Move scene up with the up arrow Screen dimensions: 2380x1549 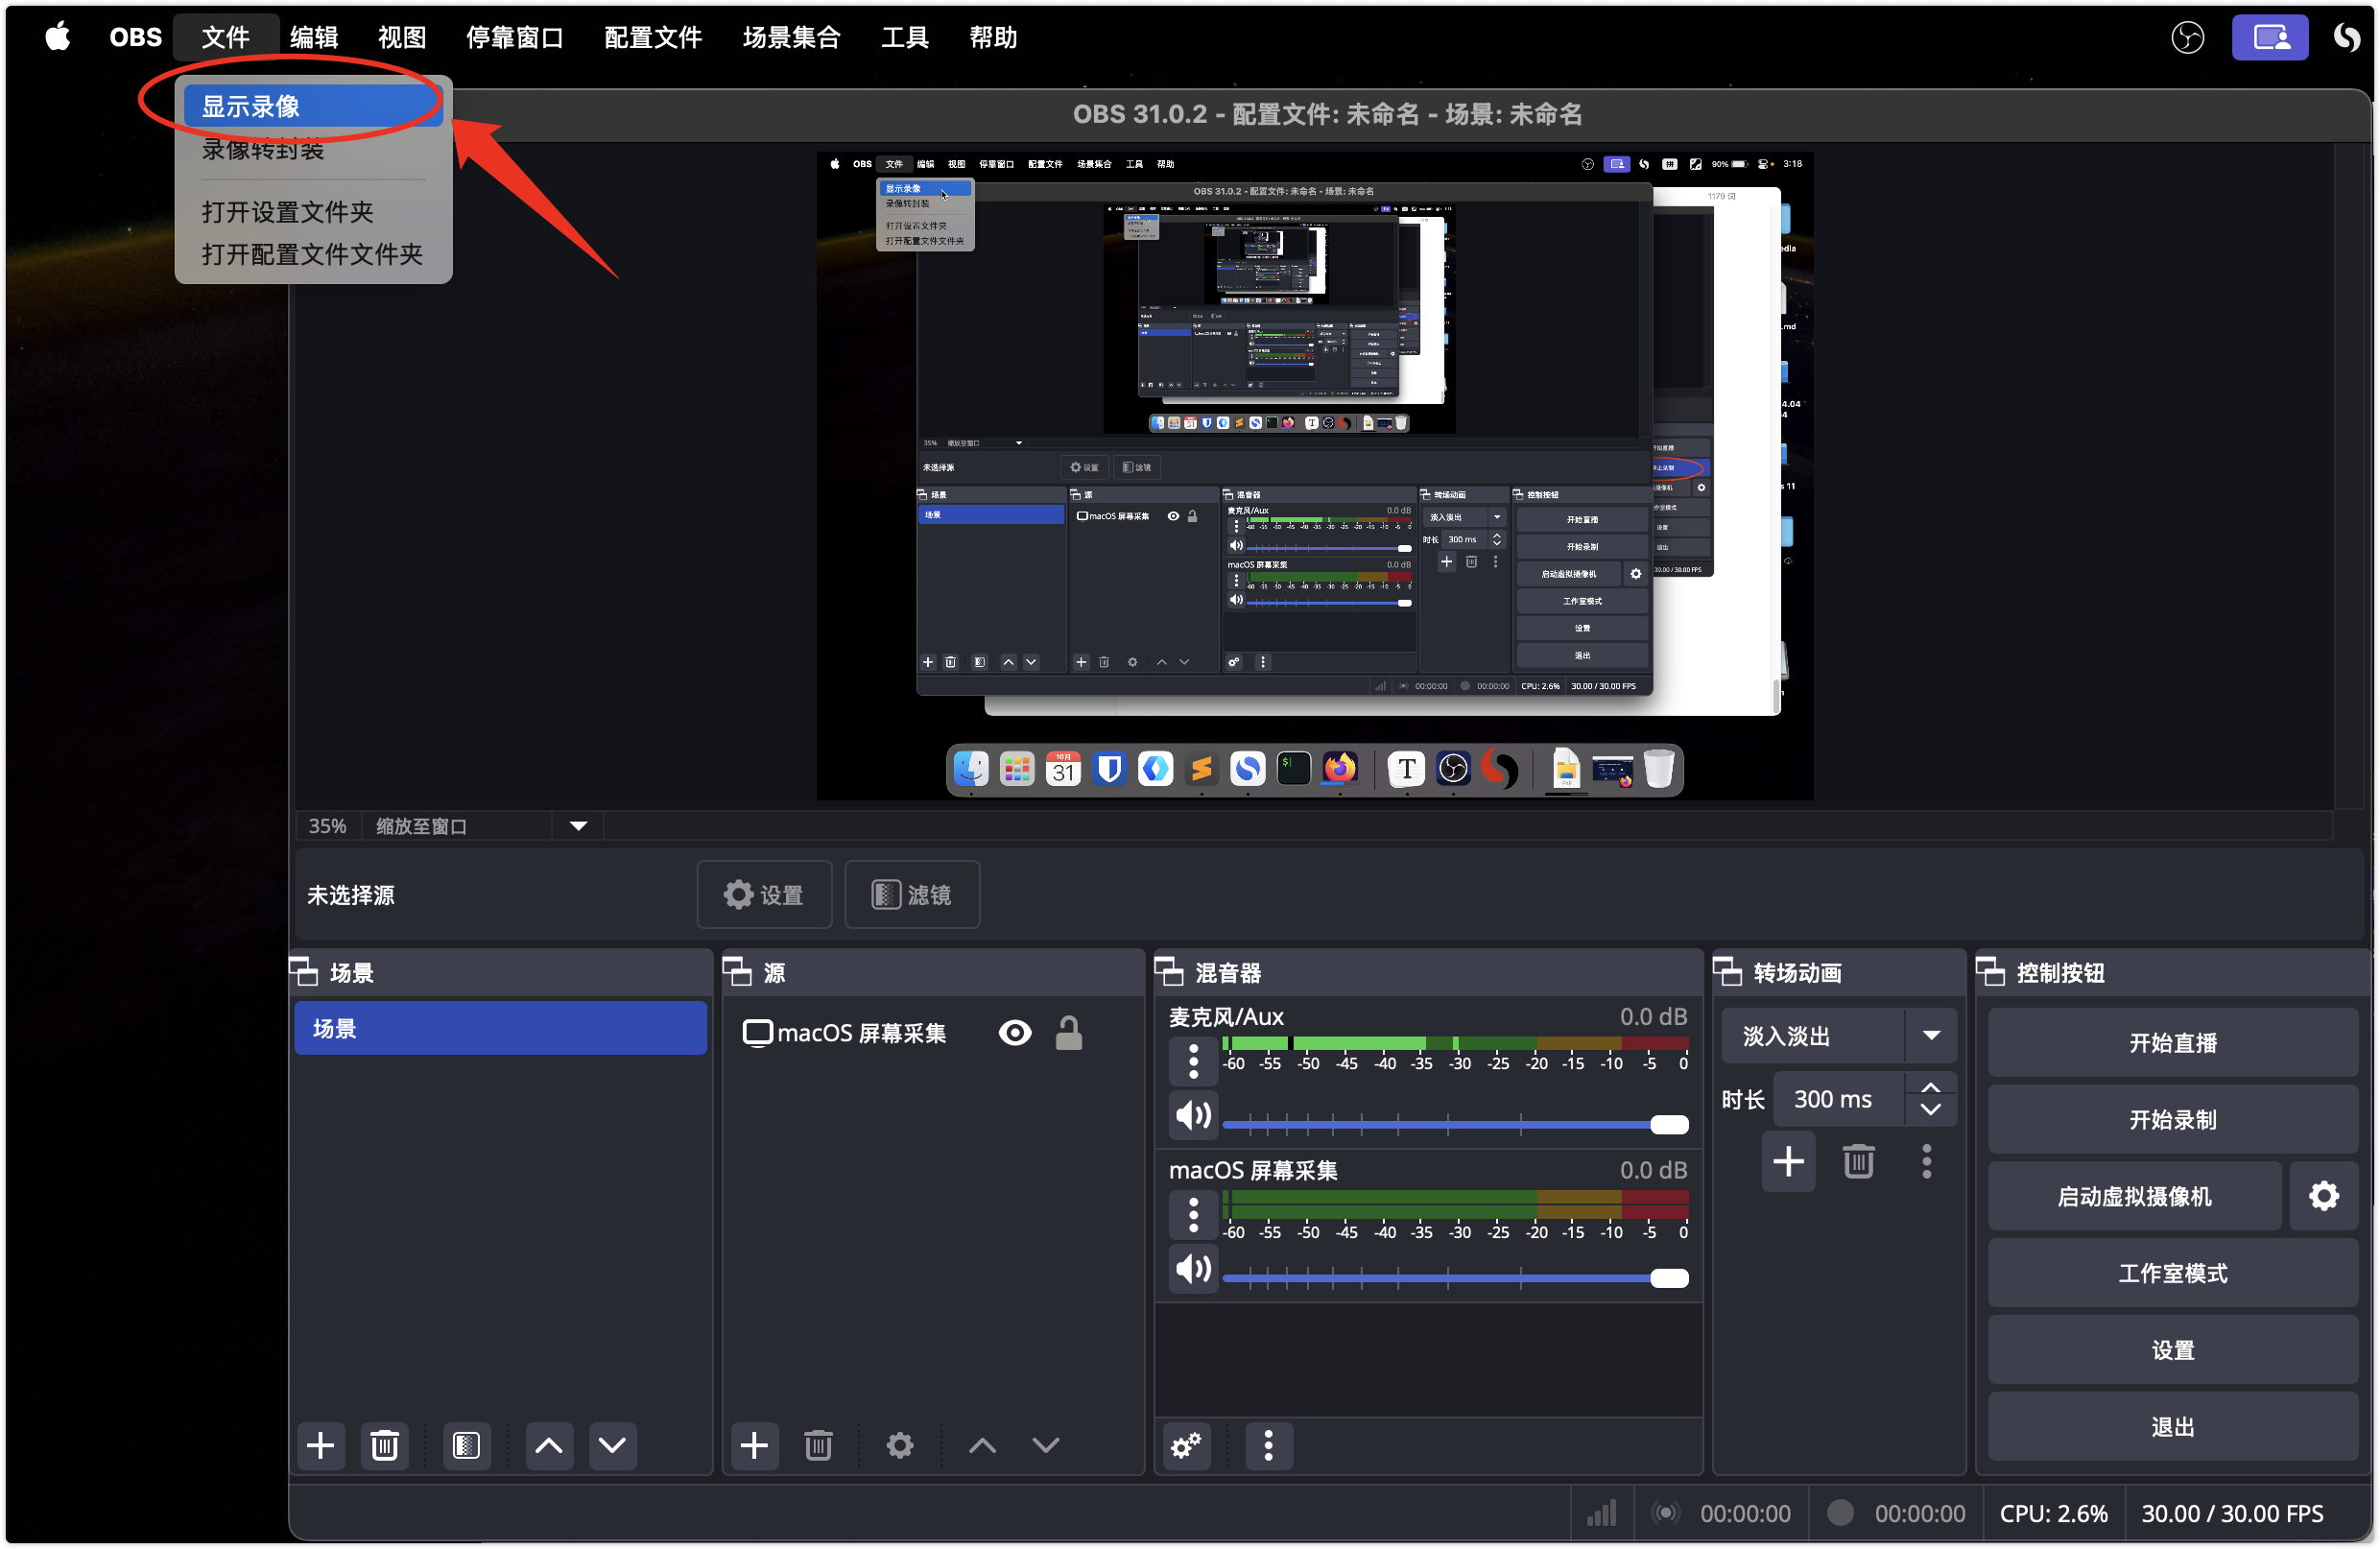(x=549, y=1445)
